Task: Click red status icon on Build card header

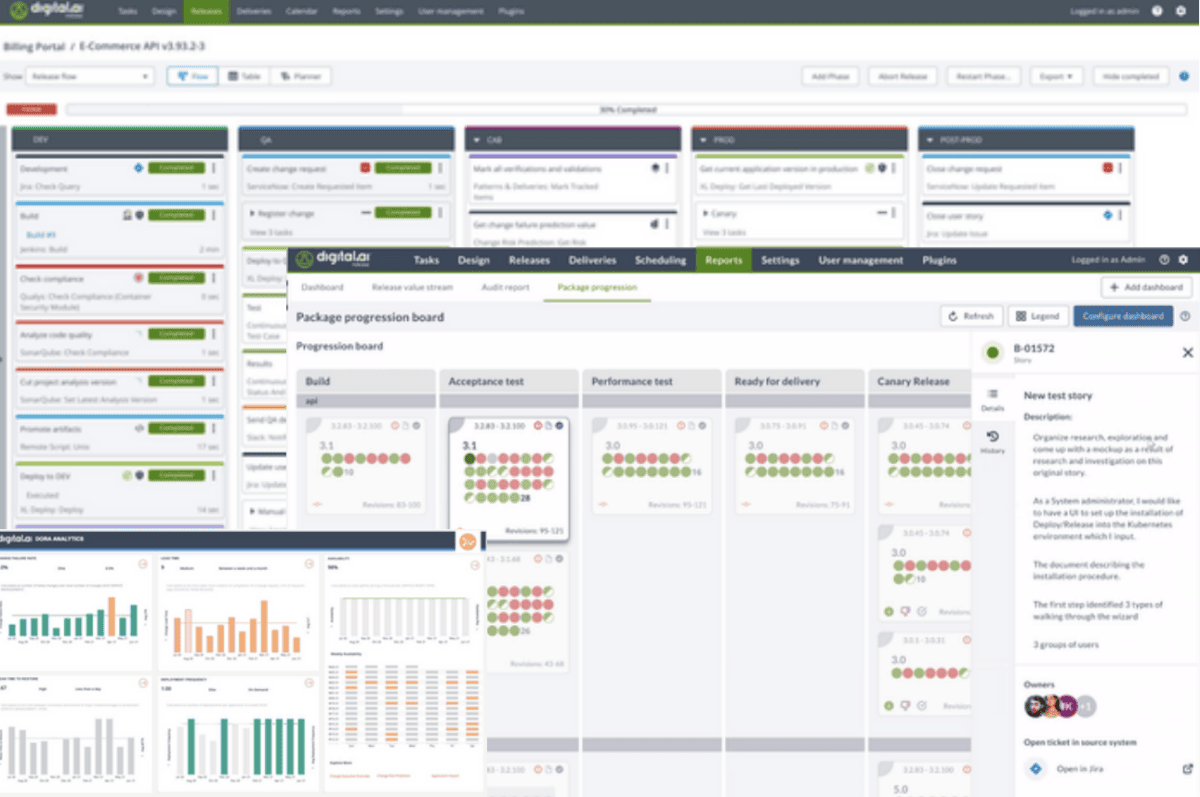Action: pyautogui.click(x=396, y=426)
